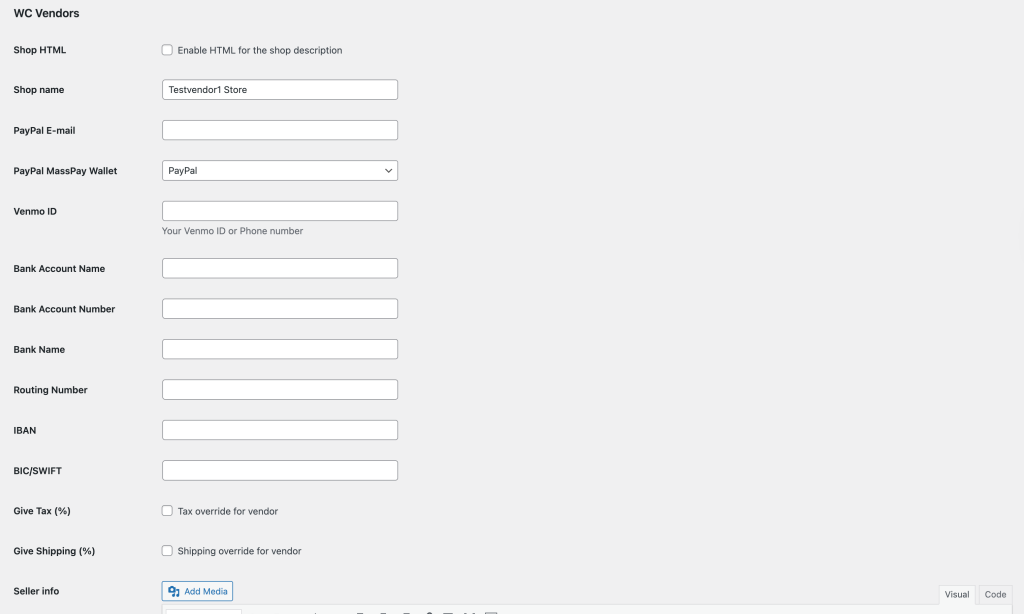The width and height of the screenshot is (1024, 614).
Task: Click the Seller info label
Action: click(x=36, y=591)
